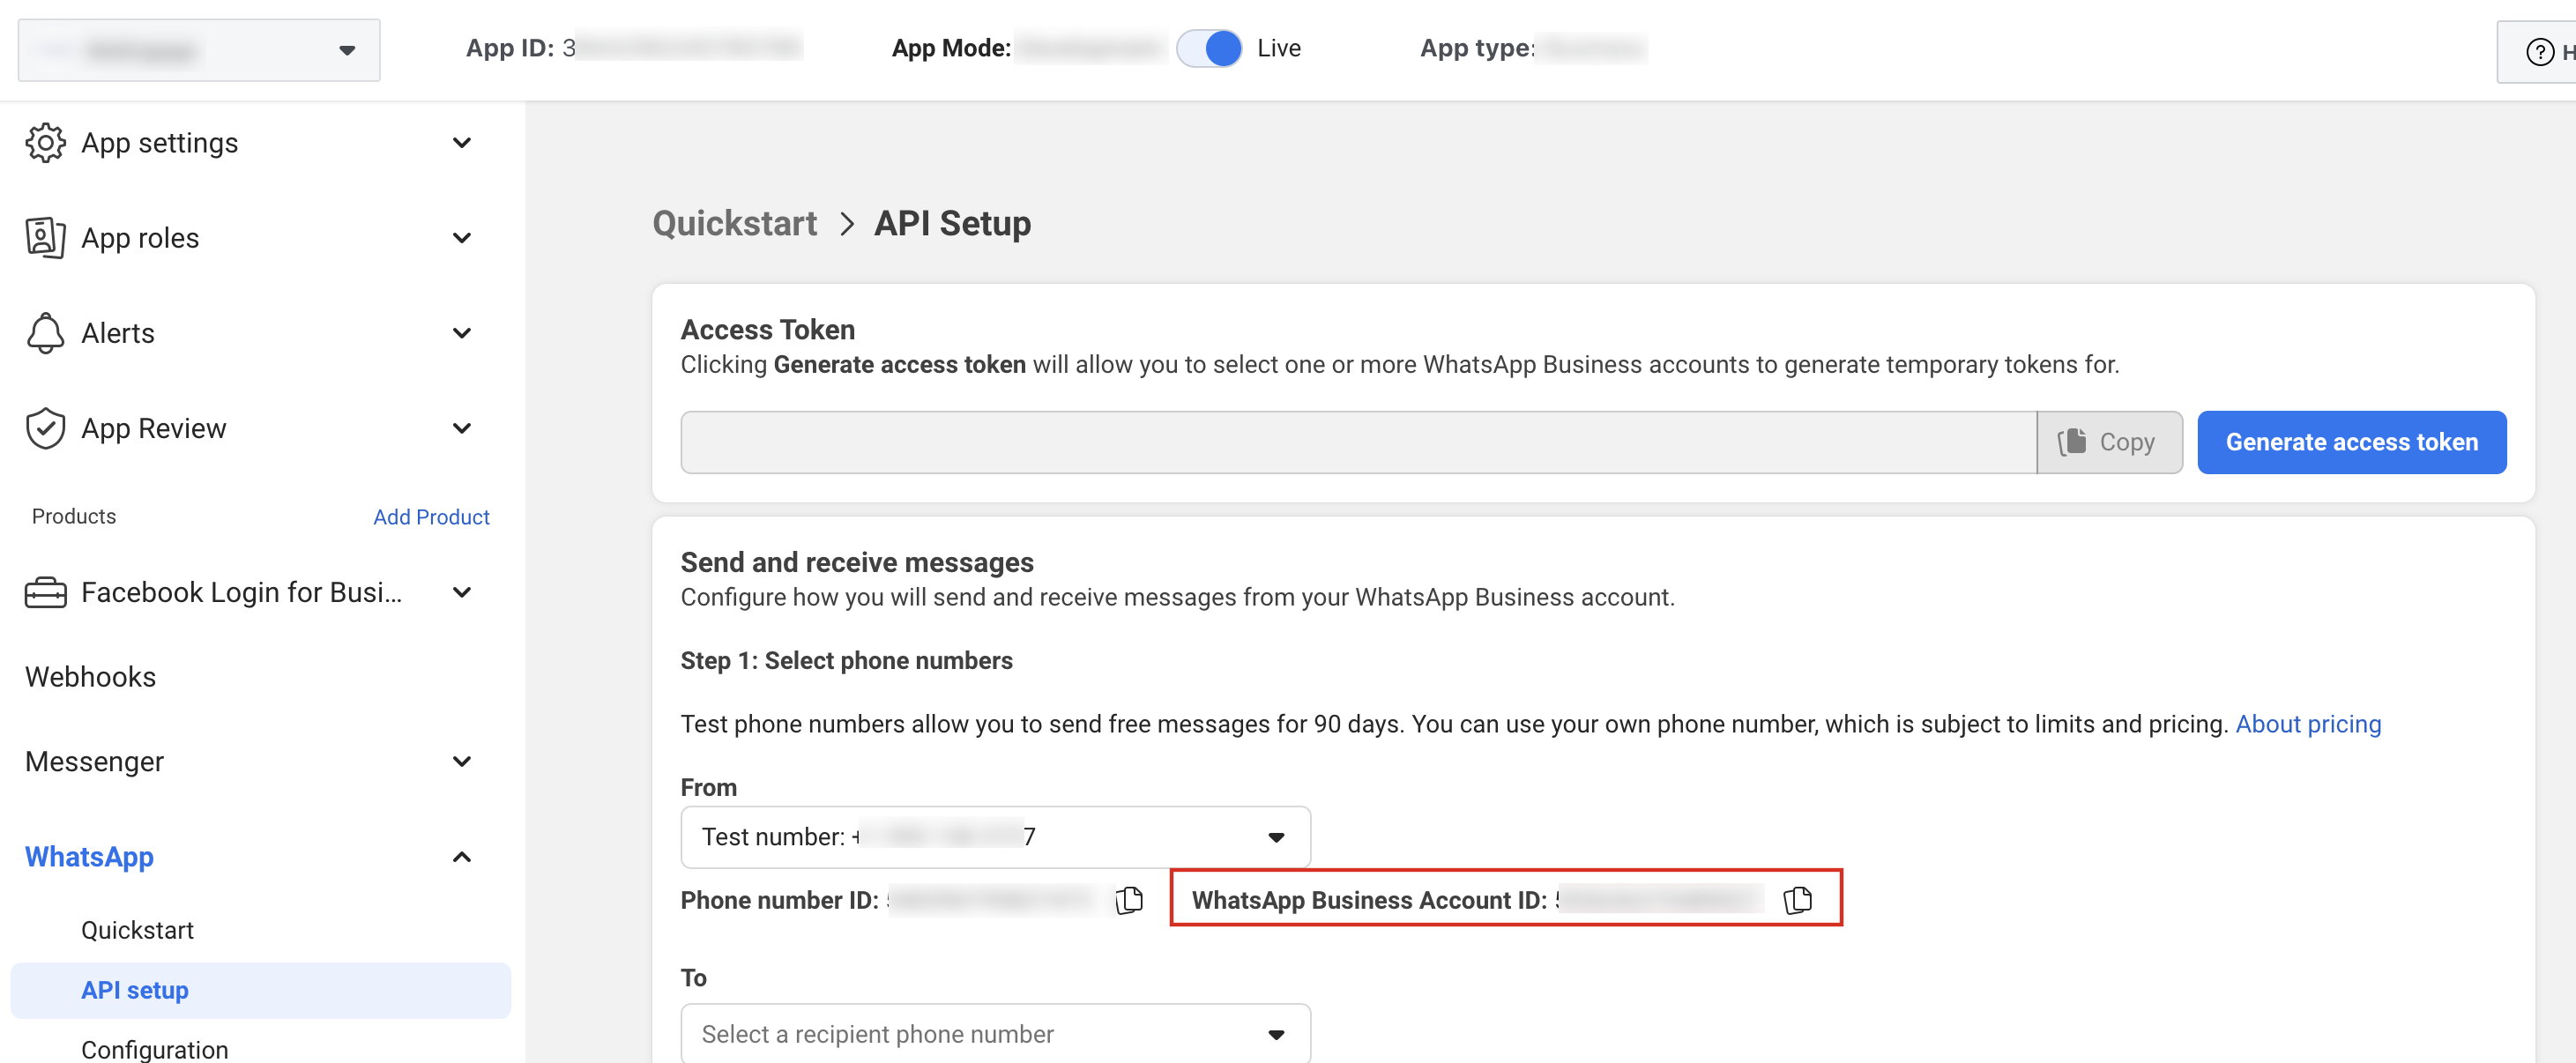2576x1063 pixels.
Task: Expand the Alerts chevron
Action: click(462, 333)
